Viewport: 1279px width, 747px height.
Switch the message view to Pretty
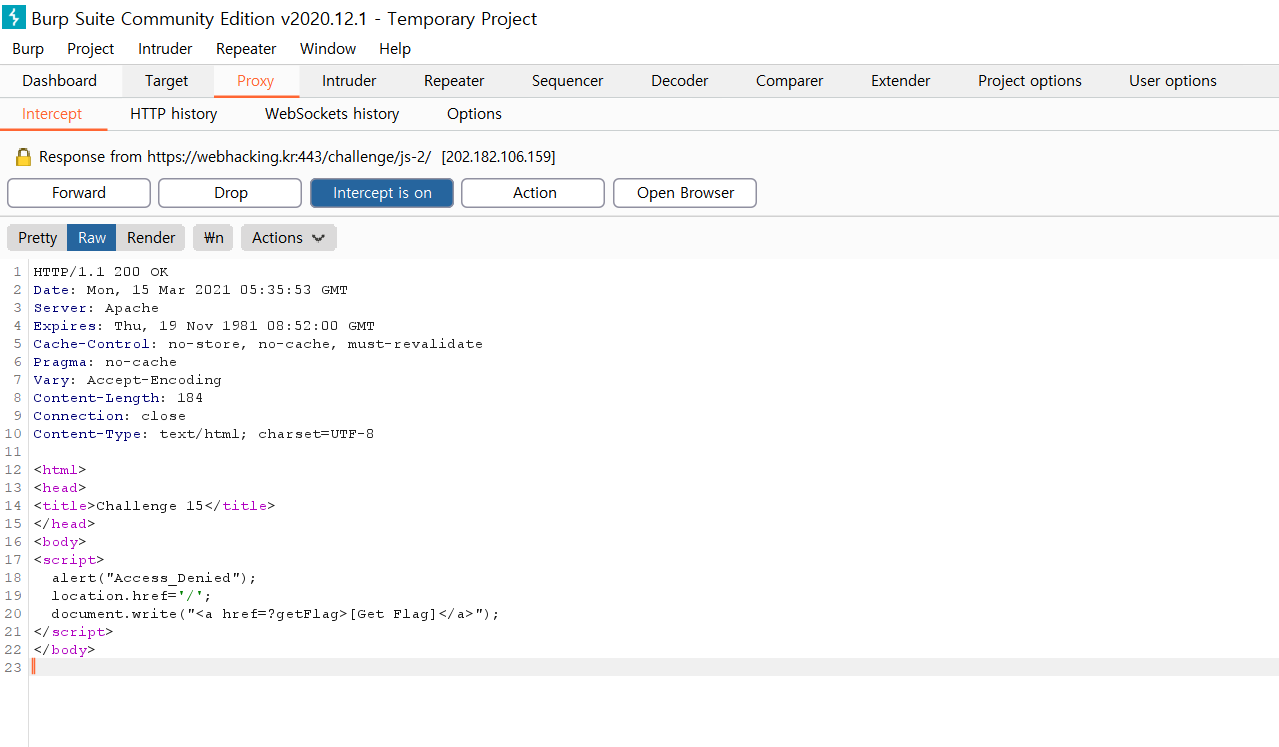click(x=38, y=237)
